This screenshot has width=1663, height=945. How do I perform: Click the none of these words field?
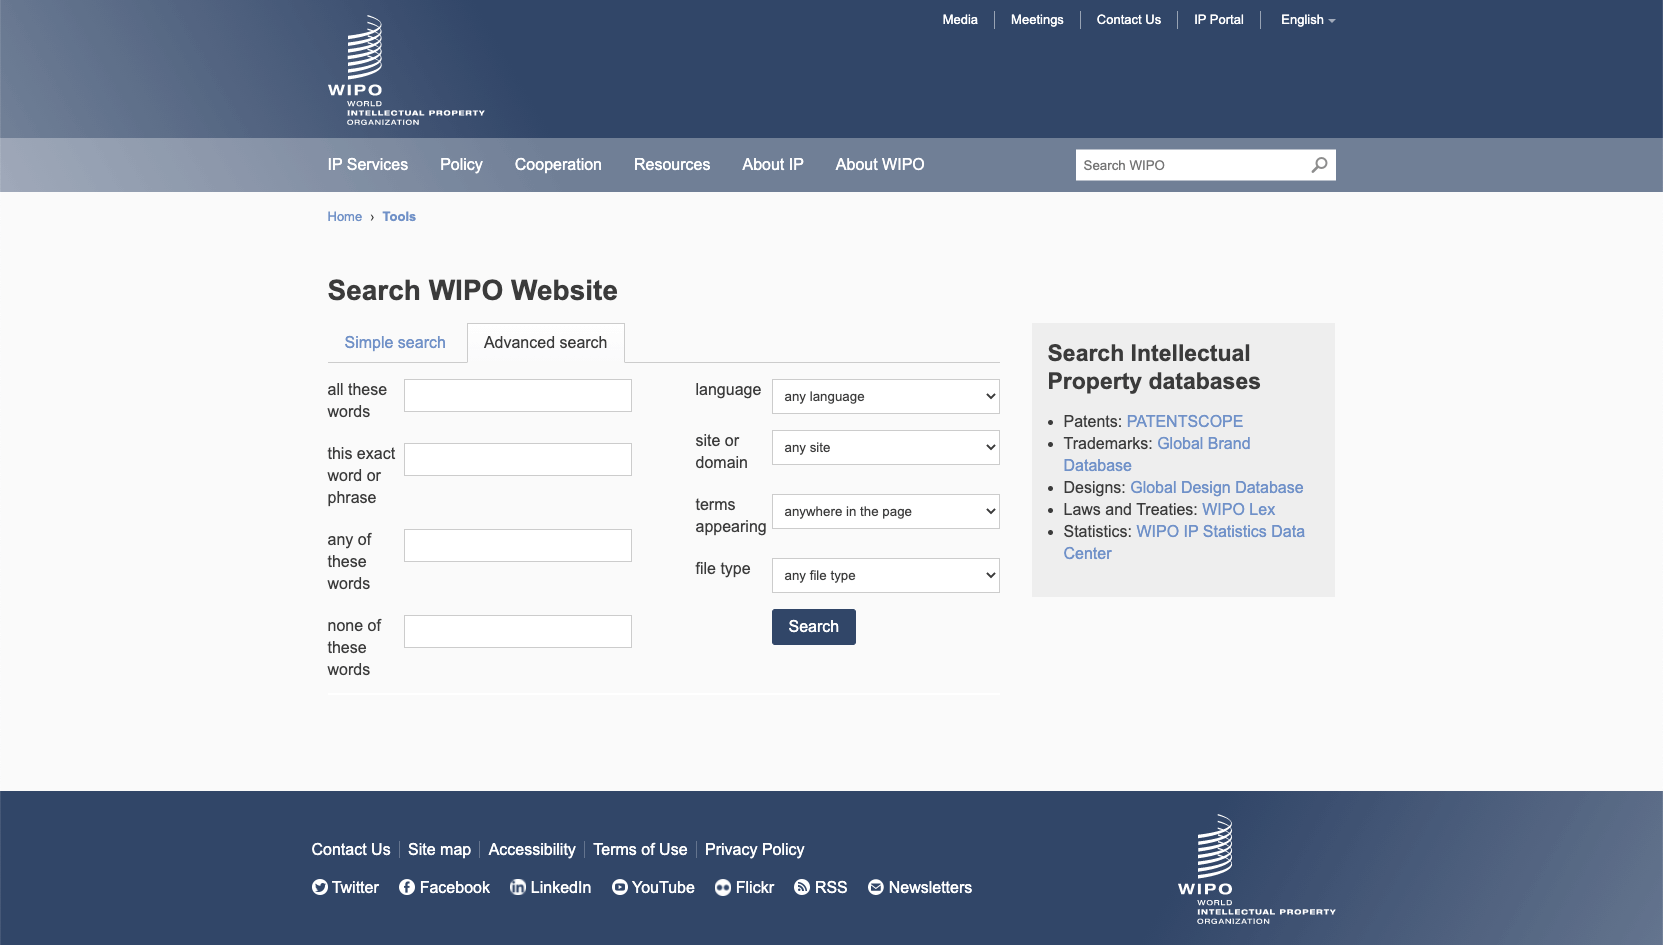(518, 631)
